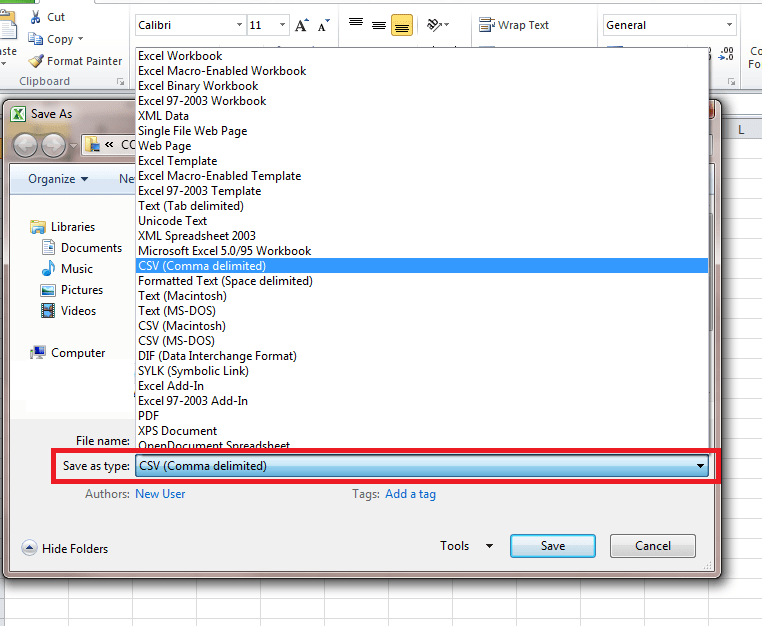762x626 pixels.
Task: Open the Copy dropdown arrow
Action: tap(81, 39)
